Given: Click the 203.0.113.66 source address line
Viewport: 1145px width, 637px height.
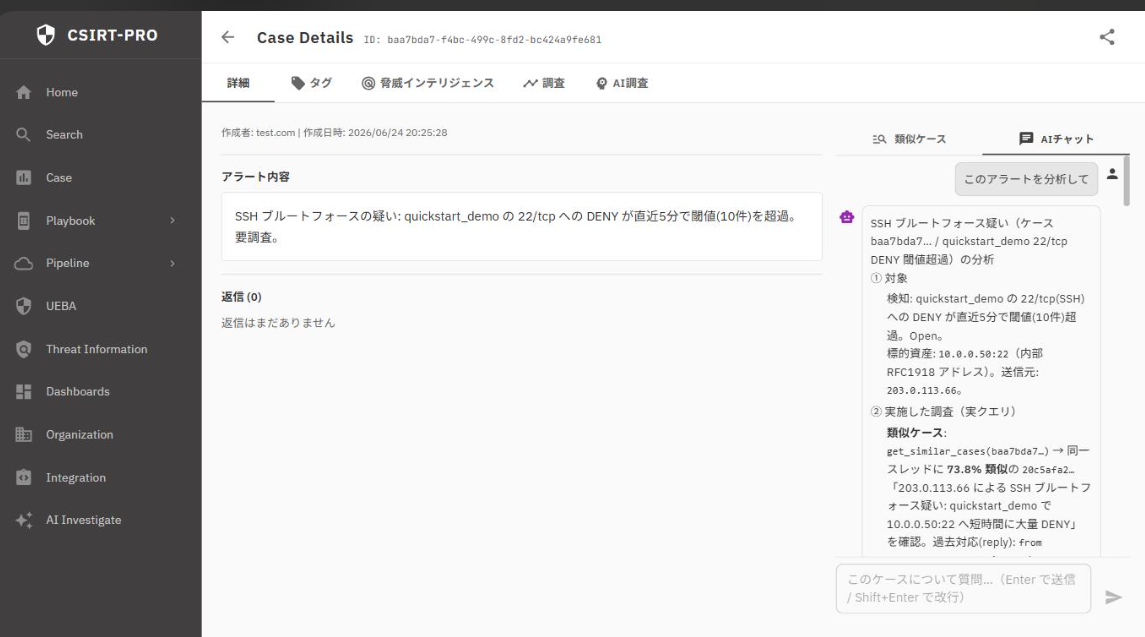Looking at the screenshot, I should click(924, 391).
